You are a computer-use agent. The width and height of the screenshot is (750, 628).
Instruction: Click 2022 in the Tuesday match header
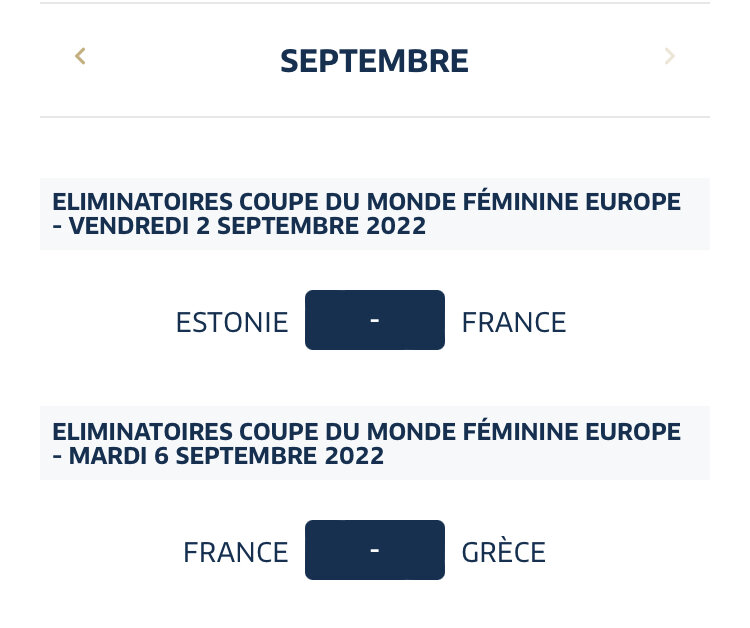pos(355,456)
